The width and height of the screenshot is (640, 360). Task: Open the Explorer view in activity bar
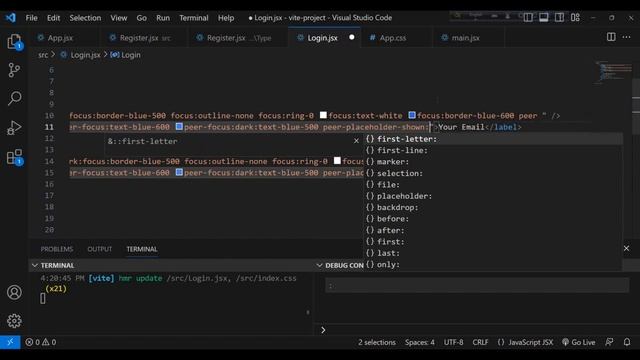click(14, 42)
